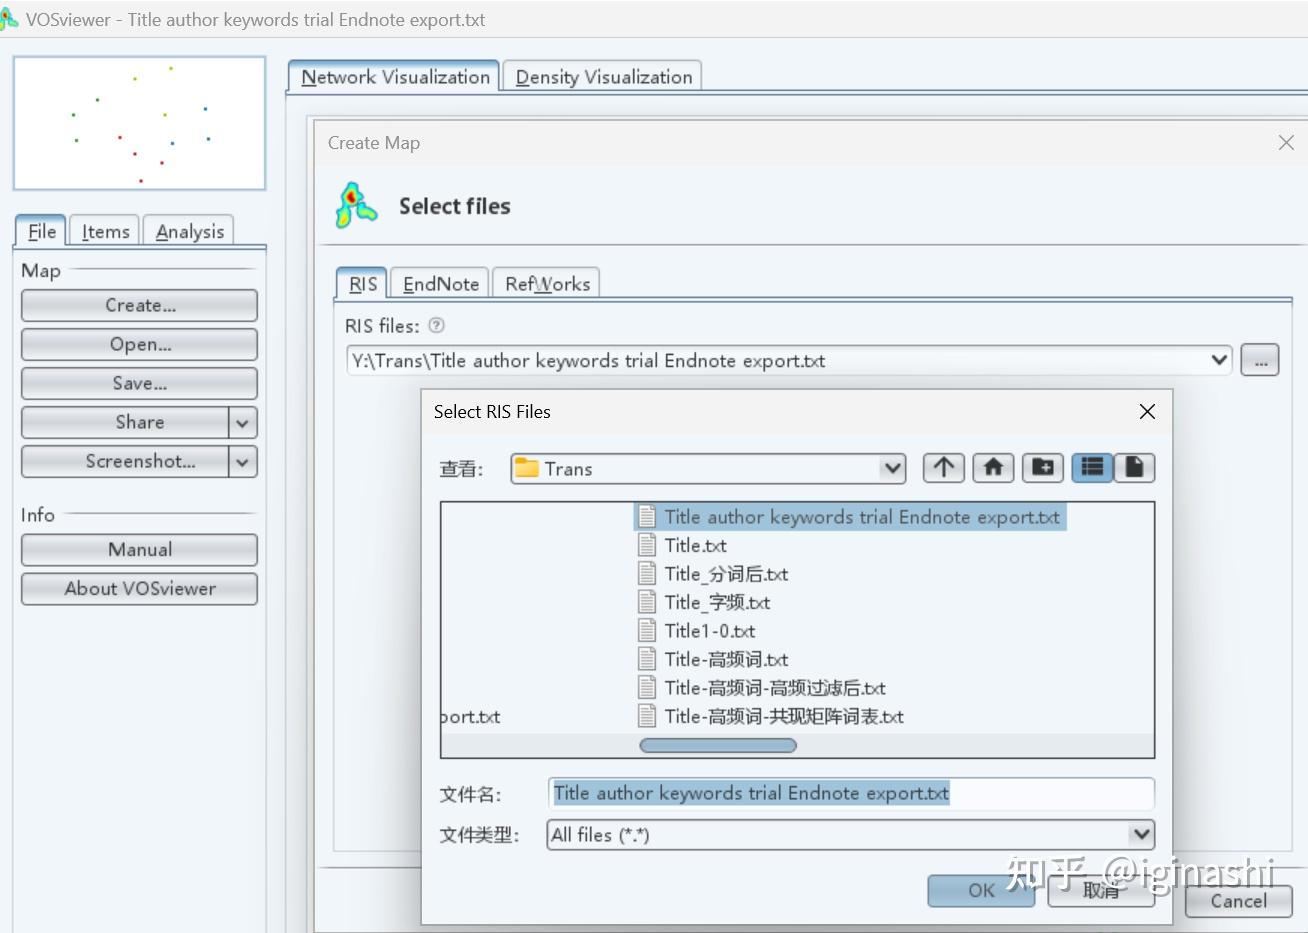This screenshot has height=933, width=1308.
Task: Go to the home folder
Action: (x=993, y=467)
